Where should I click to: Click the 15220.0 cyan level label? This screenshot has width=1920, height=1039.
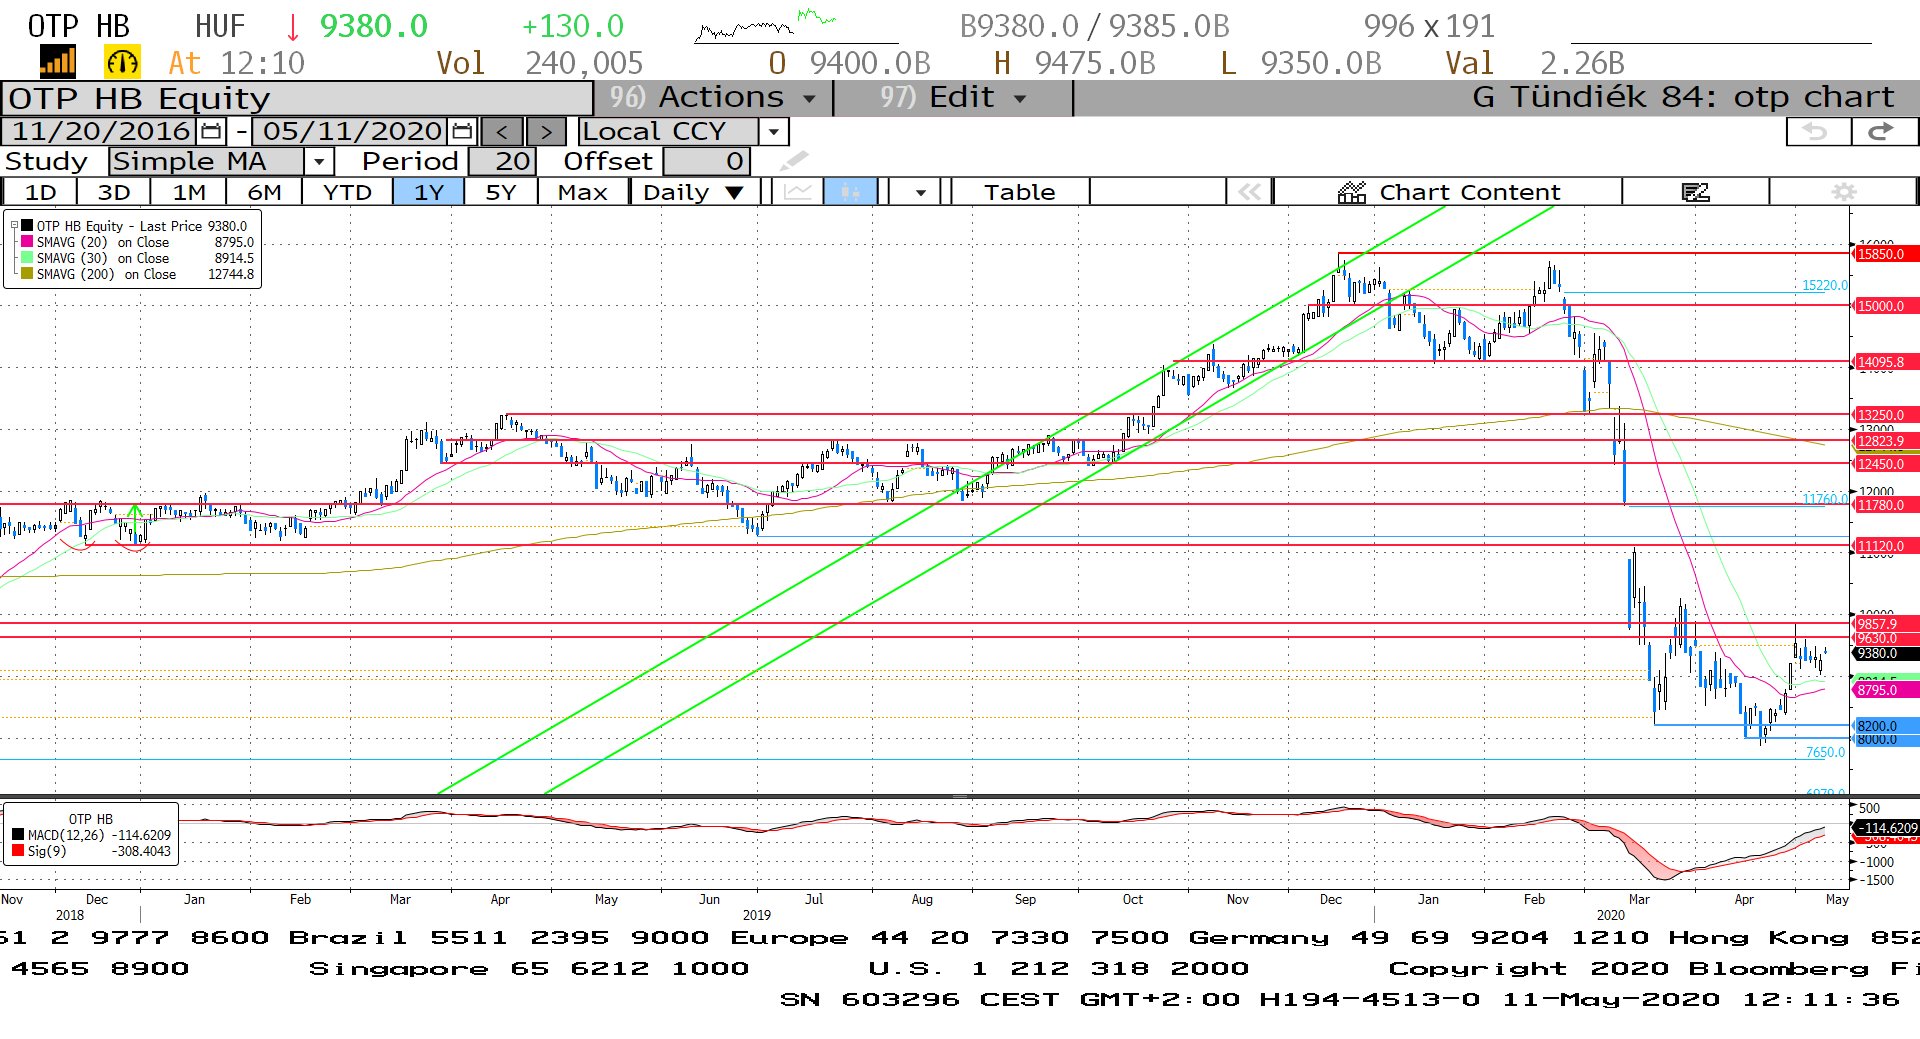pyautogui.click(x=1825, y=285)
